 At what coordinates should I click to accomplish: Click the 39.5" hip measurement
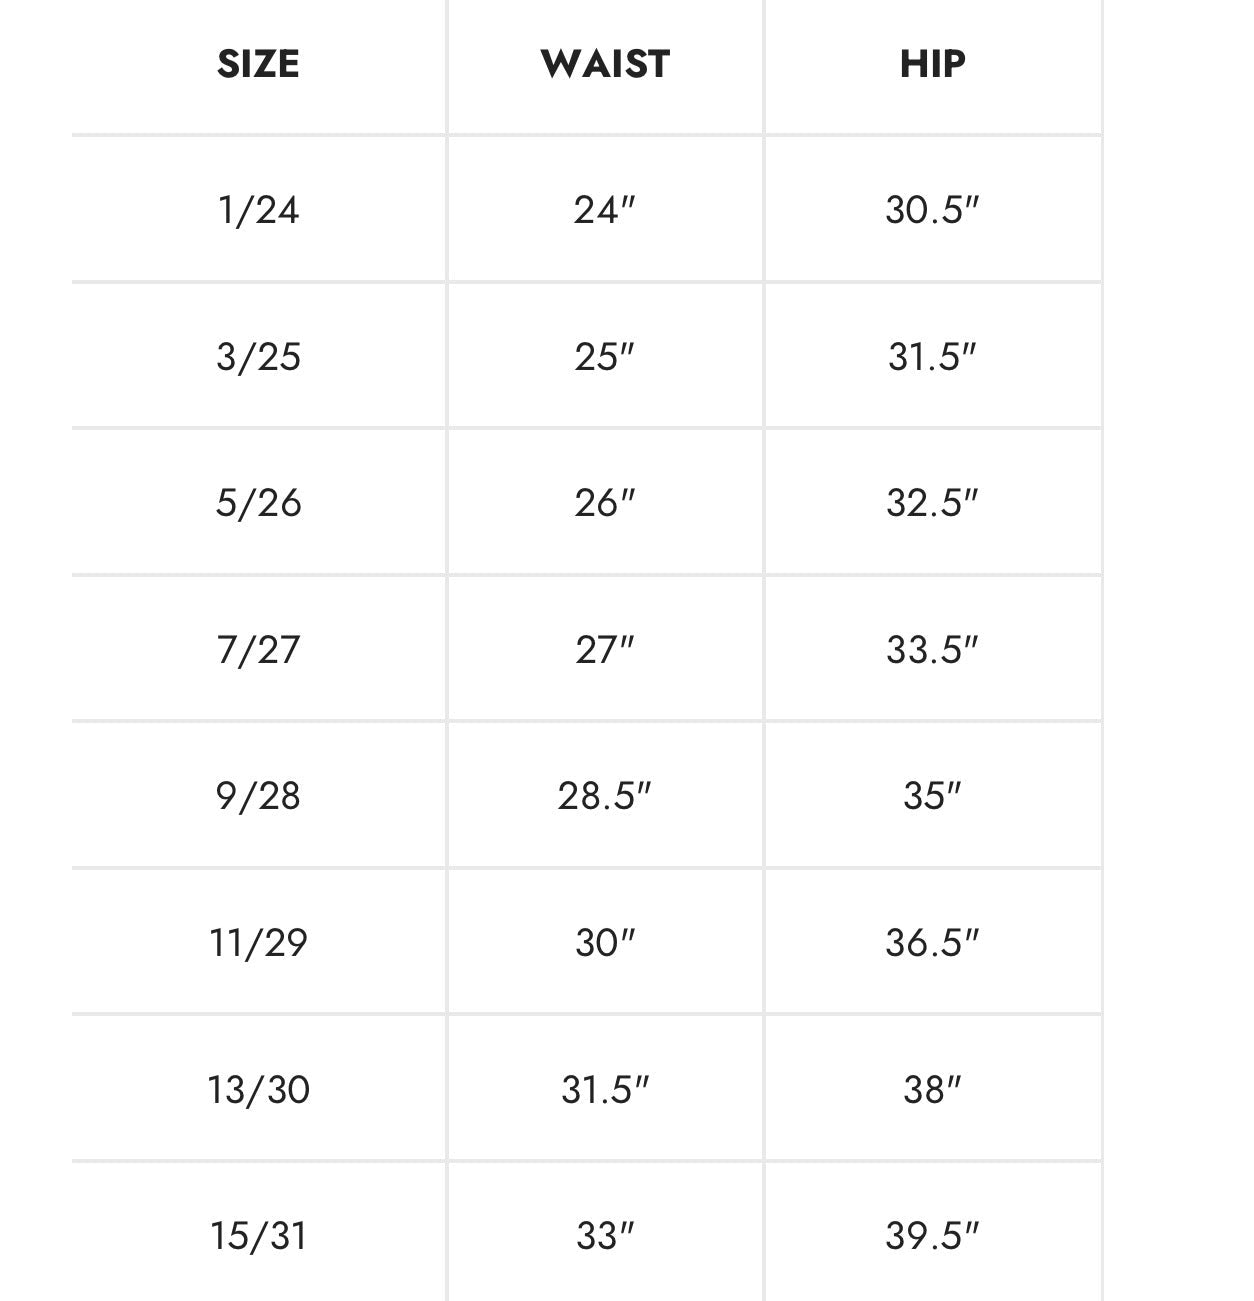pyautogui.click(x=932, y=1236)
